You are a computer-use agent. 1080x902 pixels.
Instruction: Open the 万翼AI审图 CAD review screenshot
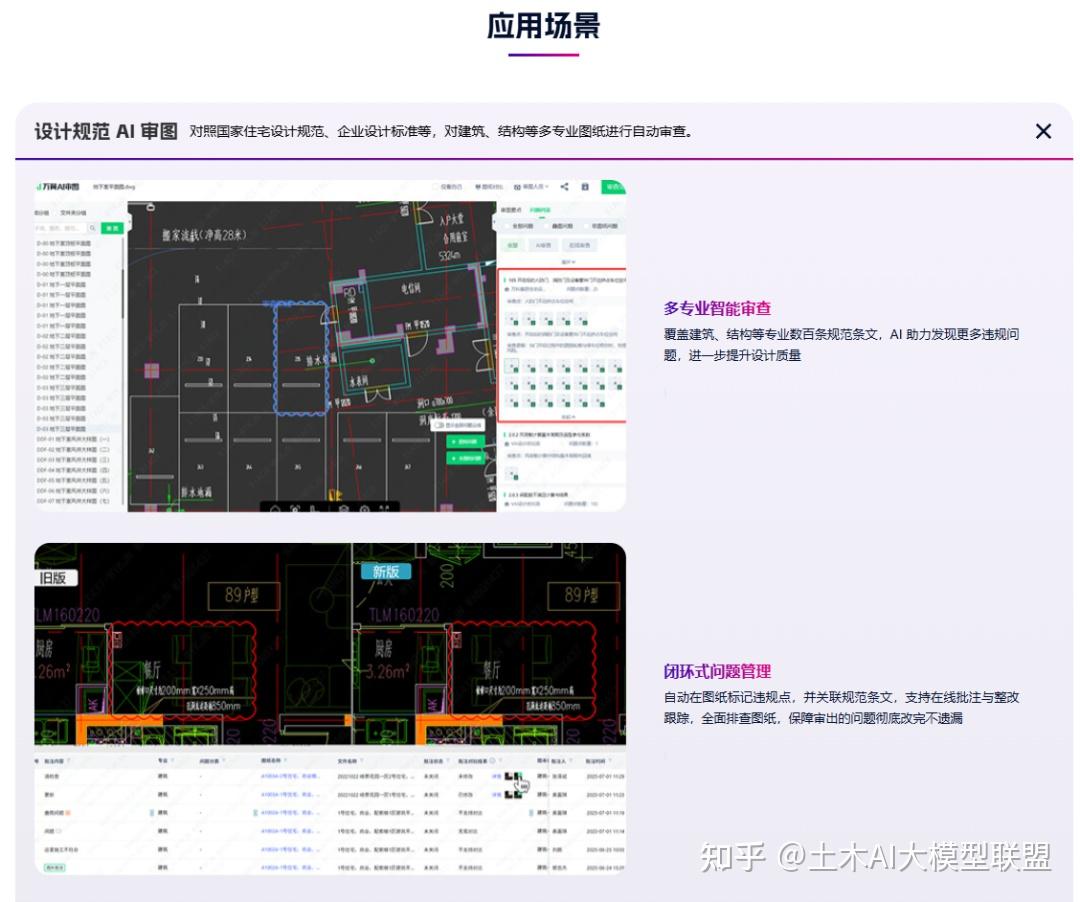(x=331, y=346)
